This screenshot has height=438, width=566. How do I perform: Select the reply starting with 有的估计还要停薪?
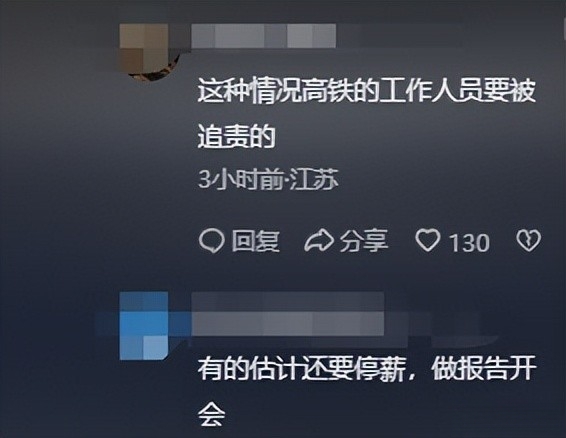[x=366, y=392]
